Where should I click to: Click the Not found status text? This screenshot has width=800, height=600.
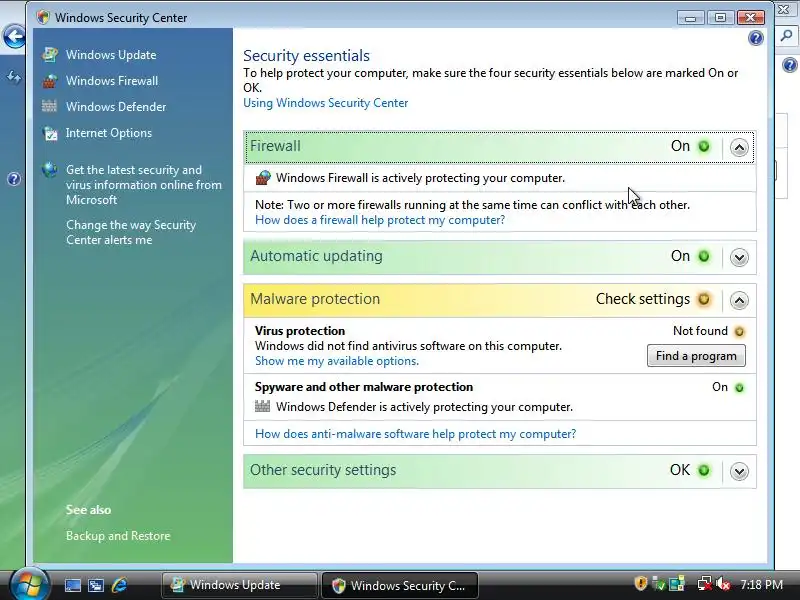(x=700, y=331)
